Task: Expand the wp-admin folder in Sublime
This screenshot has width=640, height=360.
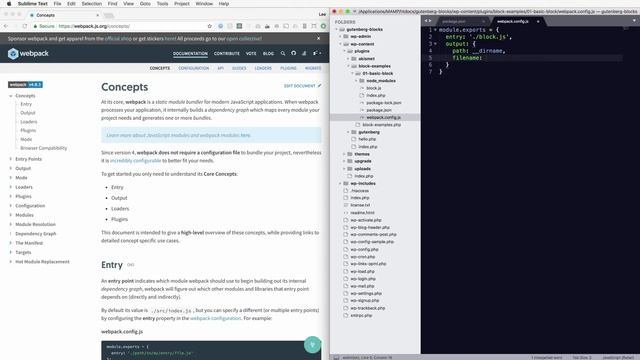Action: (x=340, y=37)
